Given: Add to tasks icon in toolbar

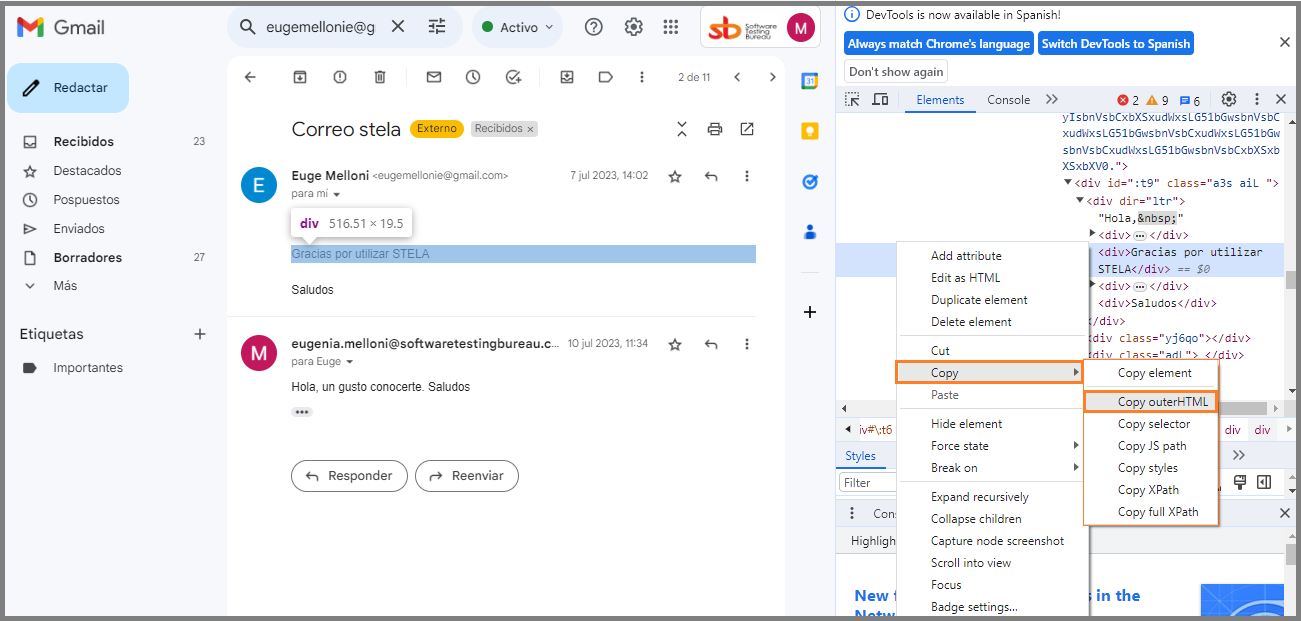Looking at the screenshot, I should (x=513, y=77).
